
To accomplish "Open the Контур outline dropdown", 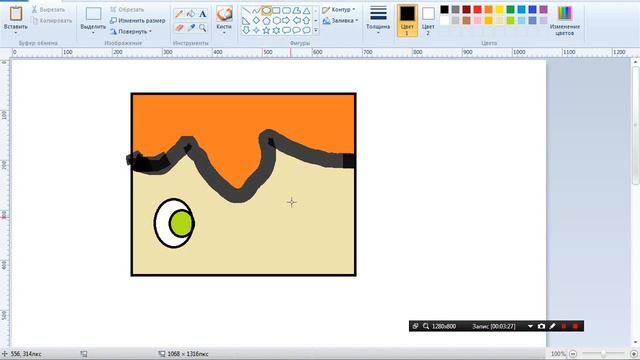I will click(x=354, y=9).
